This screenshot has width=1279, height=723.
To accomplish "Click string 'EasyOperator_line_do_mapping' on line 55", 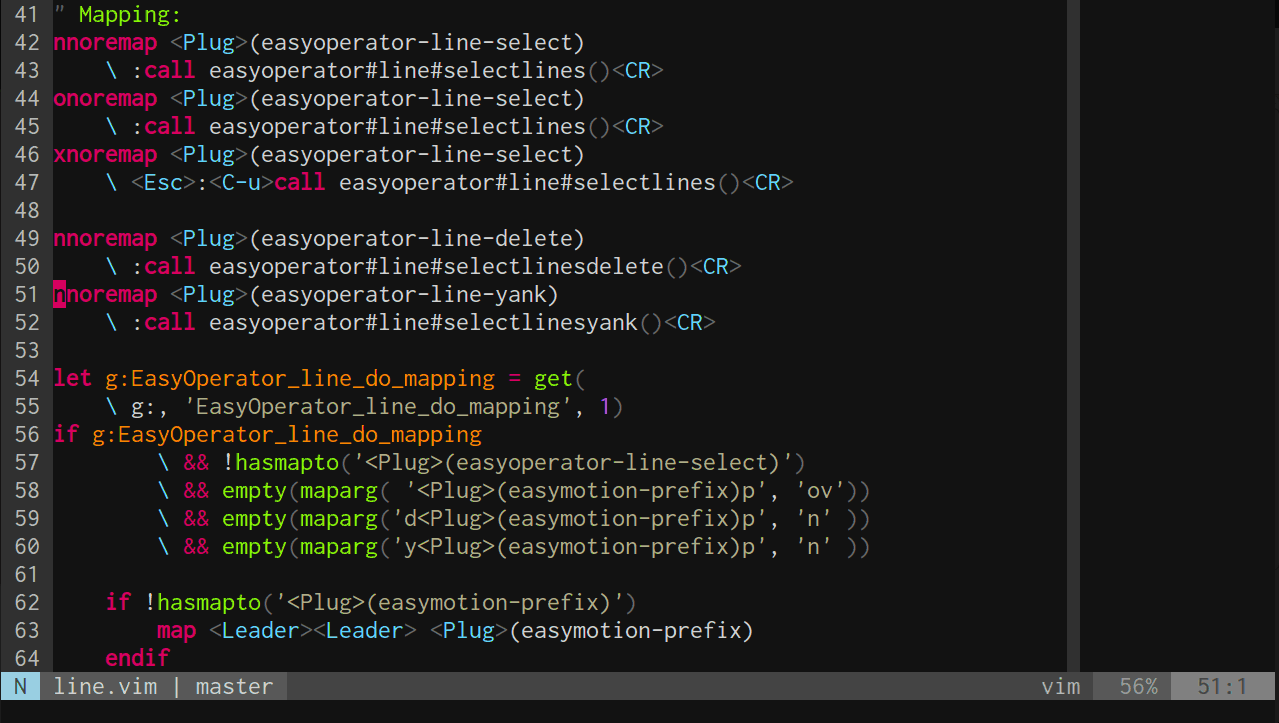I will pos(378,407).
